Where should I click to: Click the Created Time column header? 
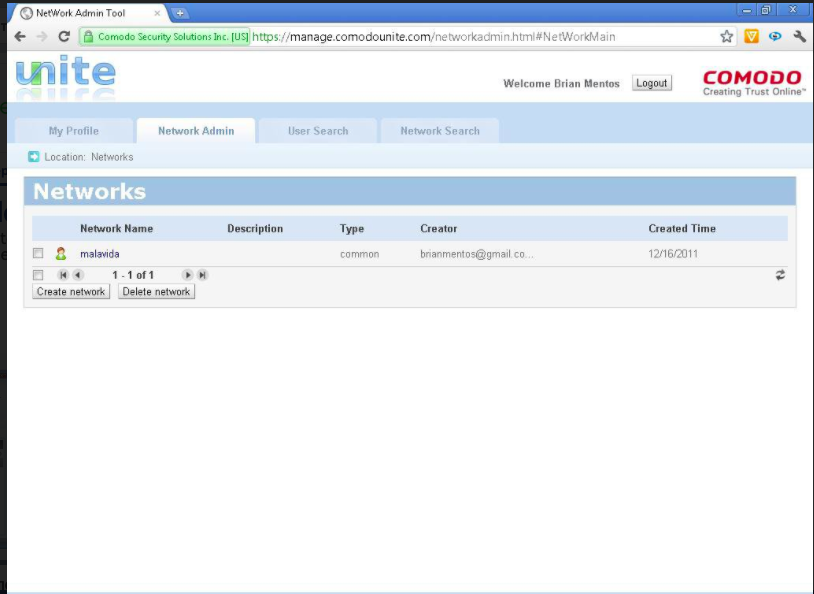682,228
